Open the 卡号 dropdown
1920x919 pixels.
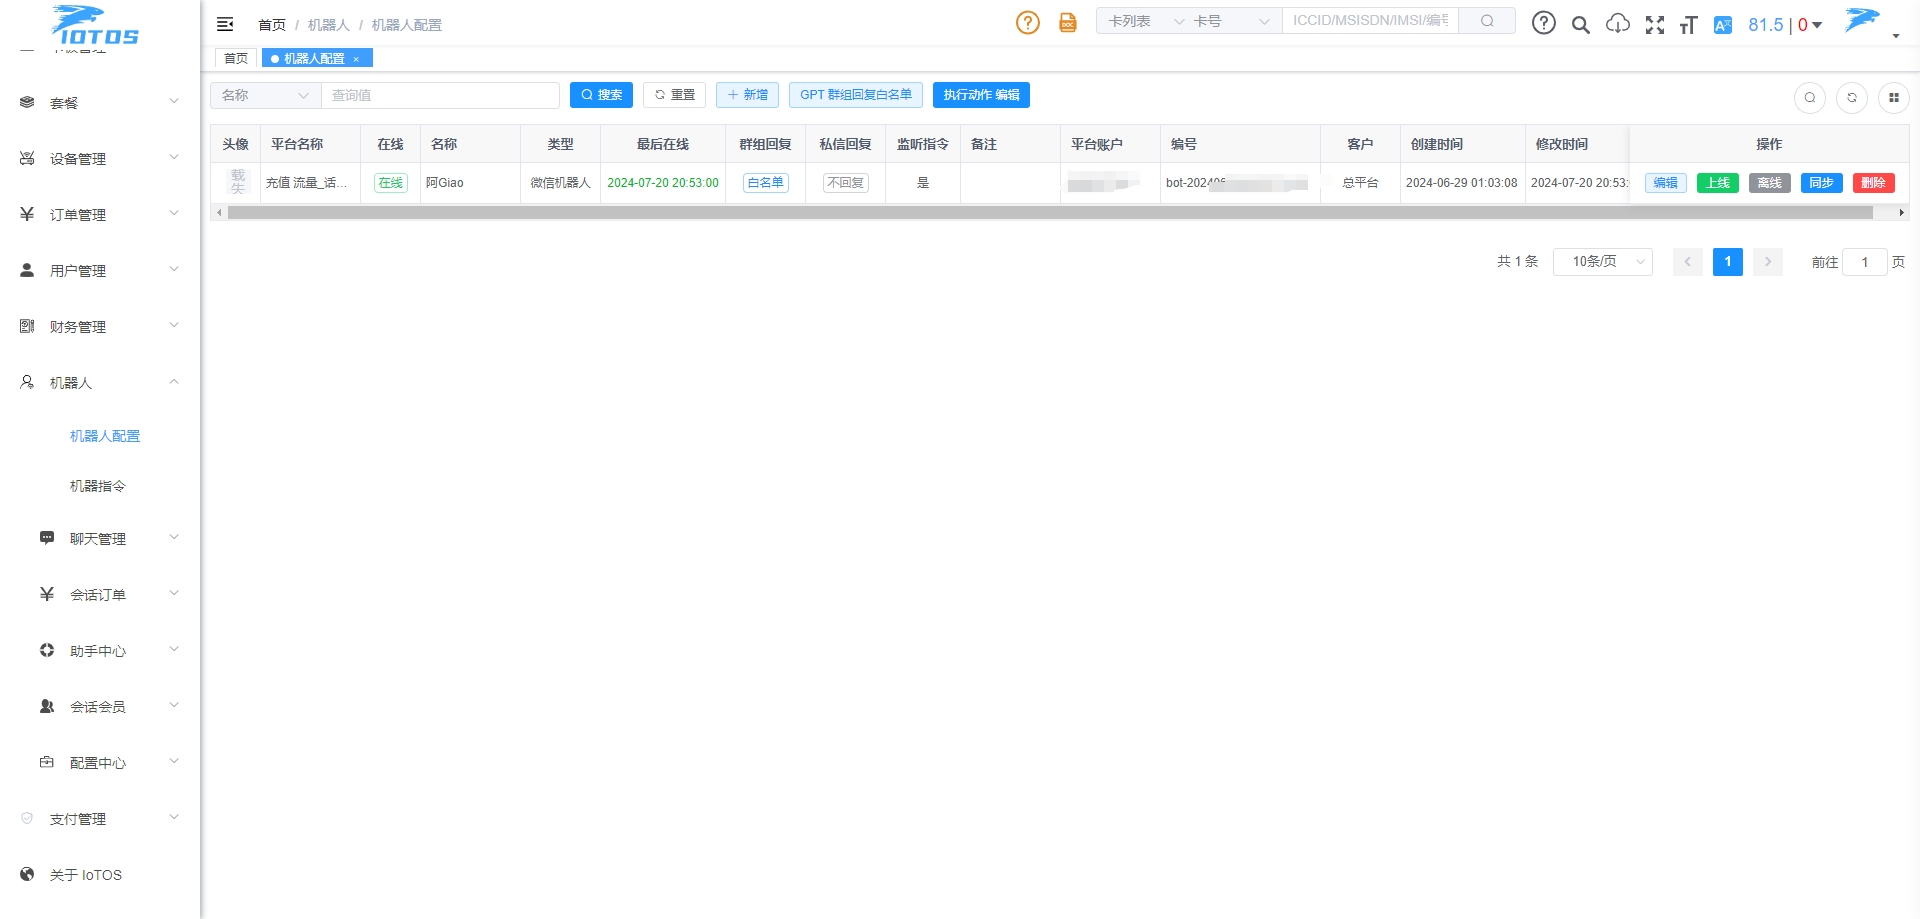[x=1233, y=21]
